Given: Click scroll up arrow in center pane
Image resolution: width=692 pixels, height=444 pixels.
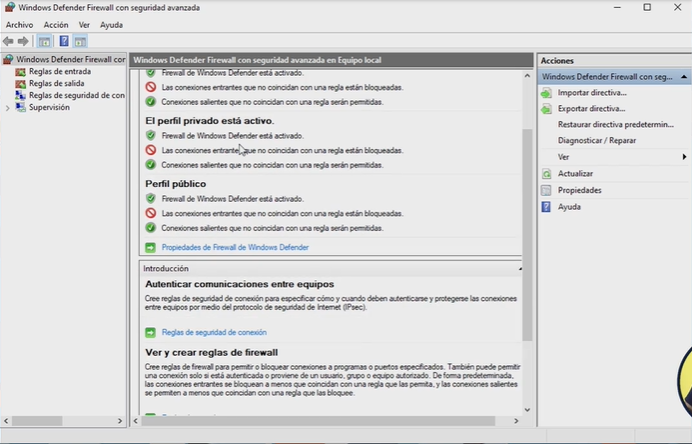Looking at the screenshot, I should click(527, 76).
